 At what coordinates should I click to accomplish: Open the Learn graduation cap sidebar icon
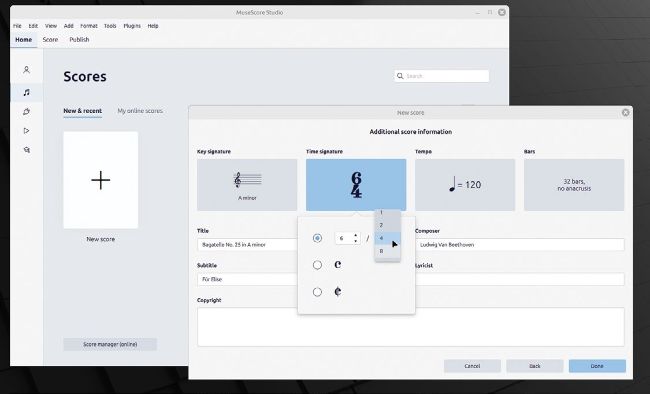click(27, 150)
